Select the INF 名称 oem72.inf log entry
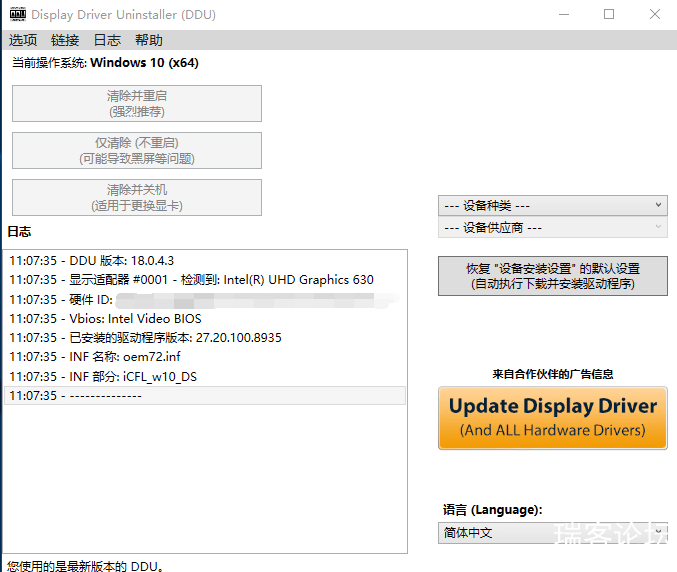 tap(95, 357)
